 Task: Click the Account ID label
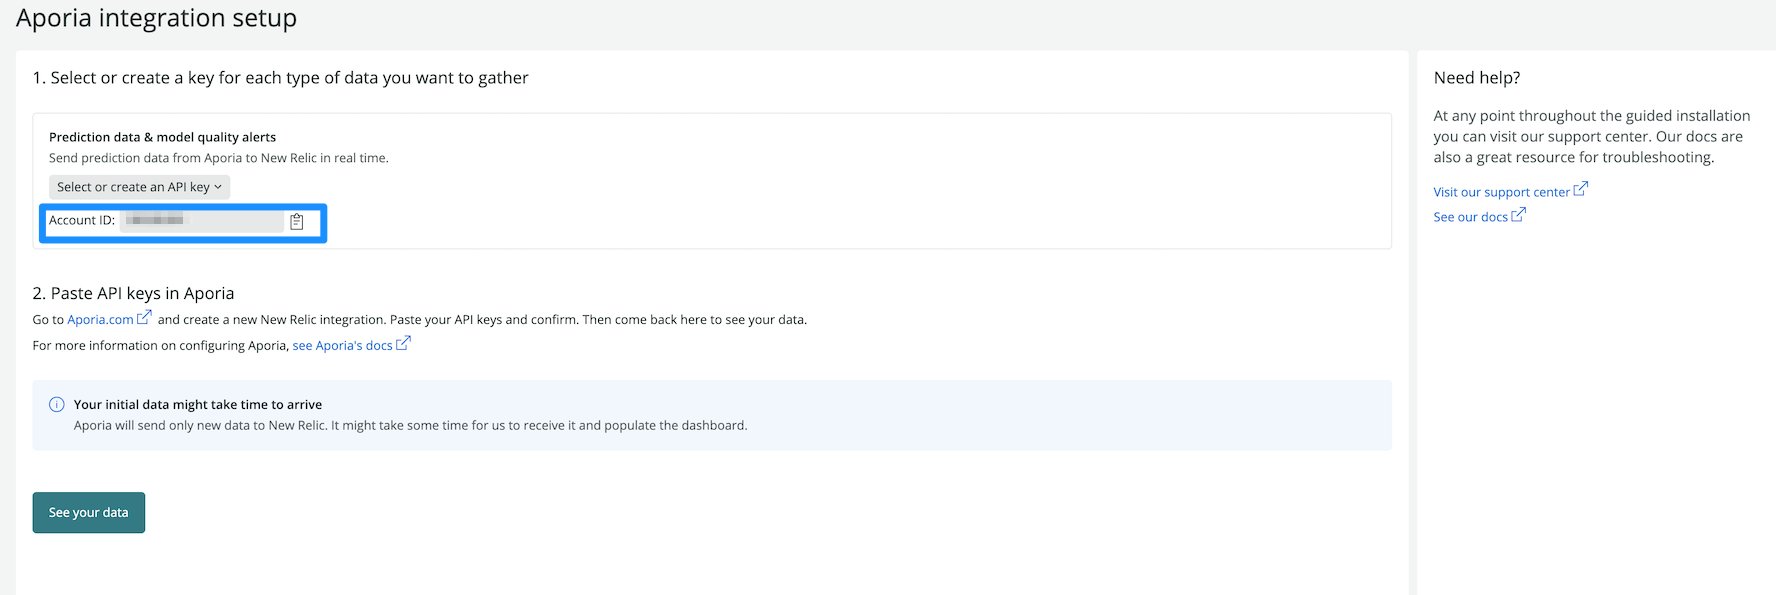click(x=82, y=221)
